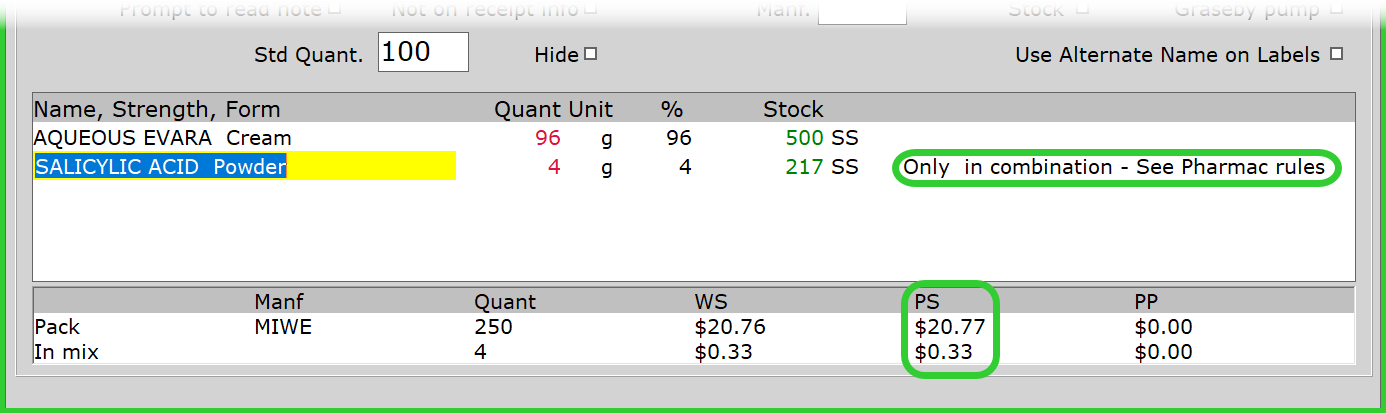This screenshot has width=1386, height=413.
Task: Click the red quantity 4 for Salicylic Acid
Action: coord(554,167)
